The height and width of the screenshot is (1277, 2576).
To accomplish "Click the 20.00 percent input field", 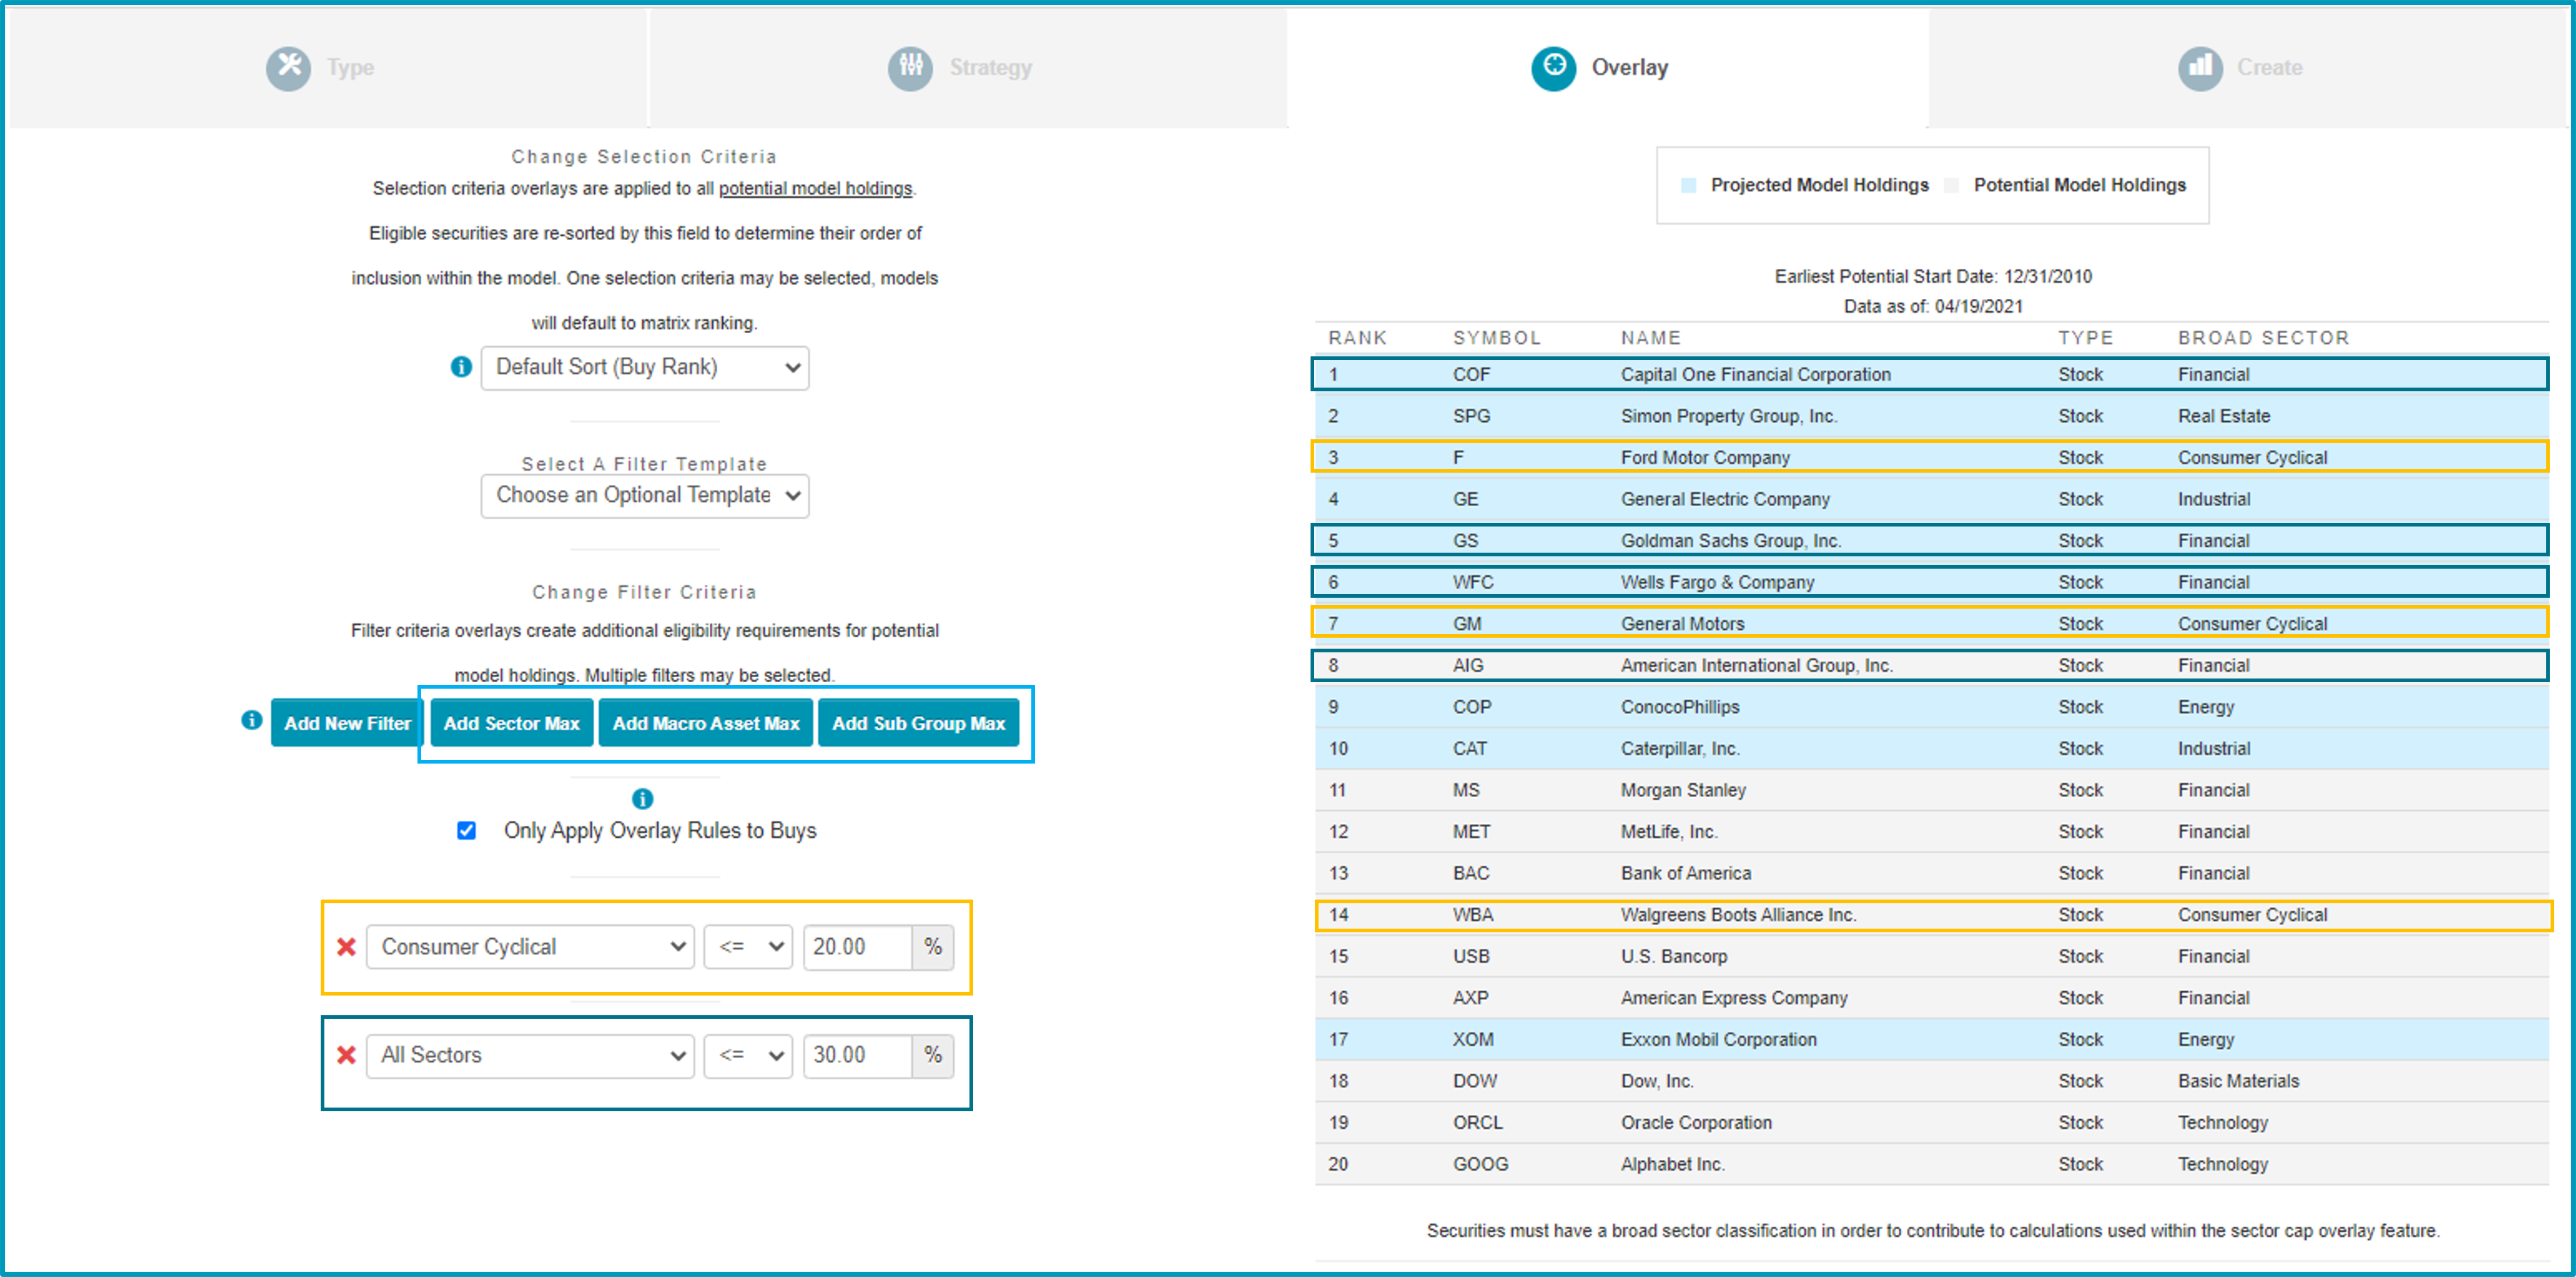I will [858, 947].
